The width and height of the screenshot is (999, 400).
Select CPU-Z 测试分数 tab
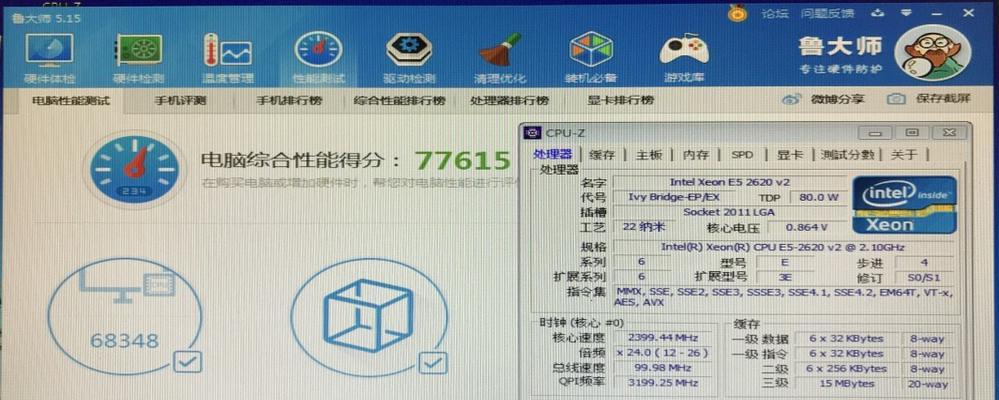pos(847,155)
